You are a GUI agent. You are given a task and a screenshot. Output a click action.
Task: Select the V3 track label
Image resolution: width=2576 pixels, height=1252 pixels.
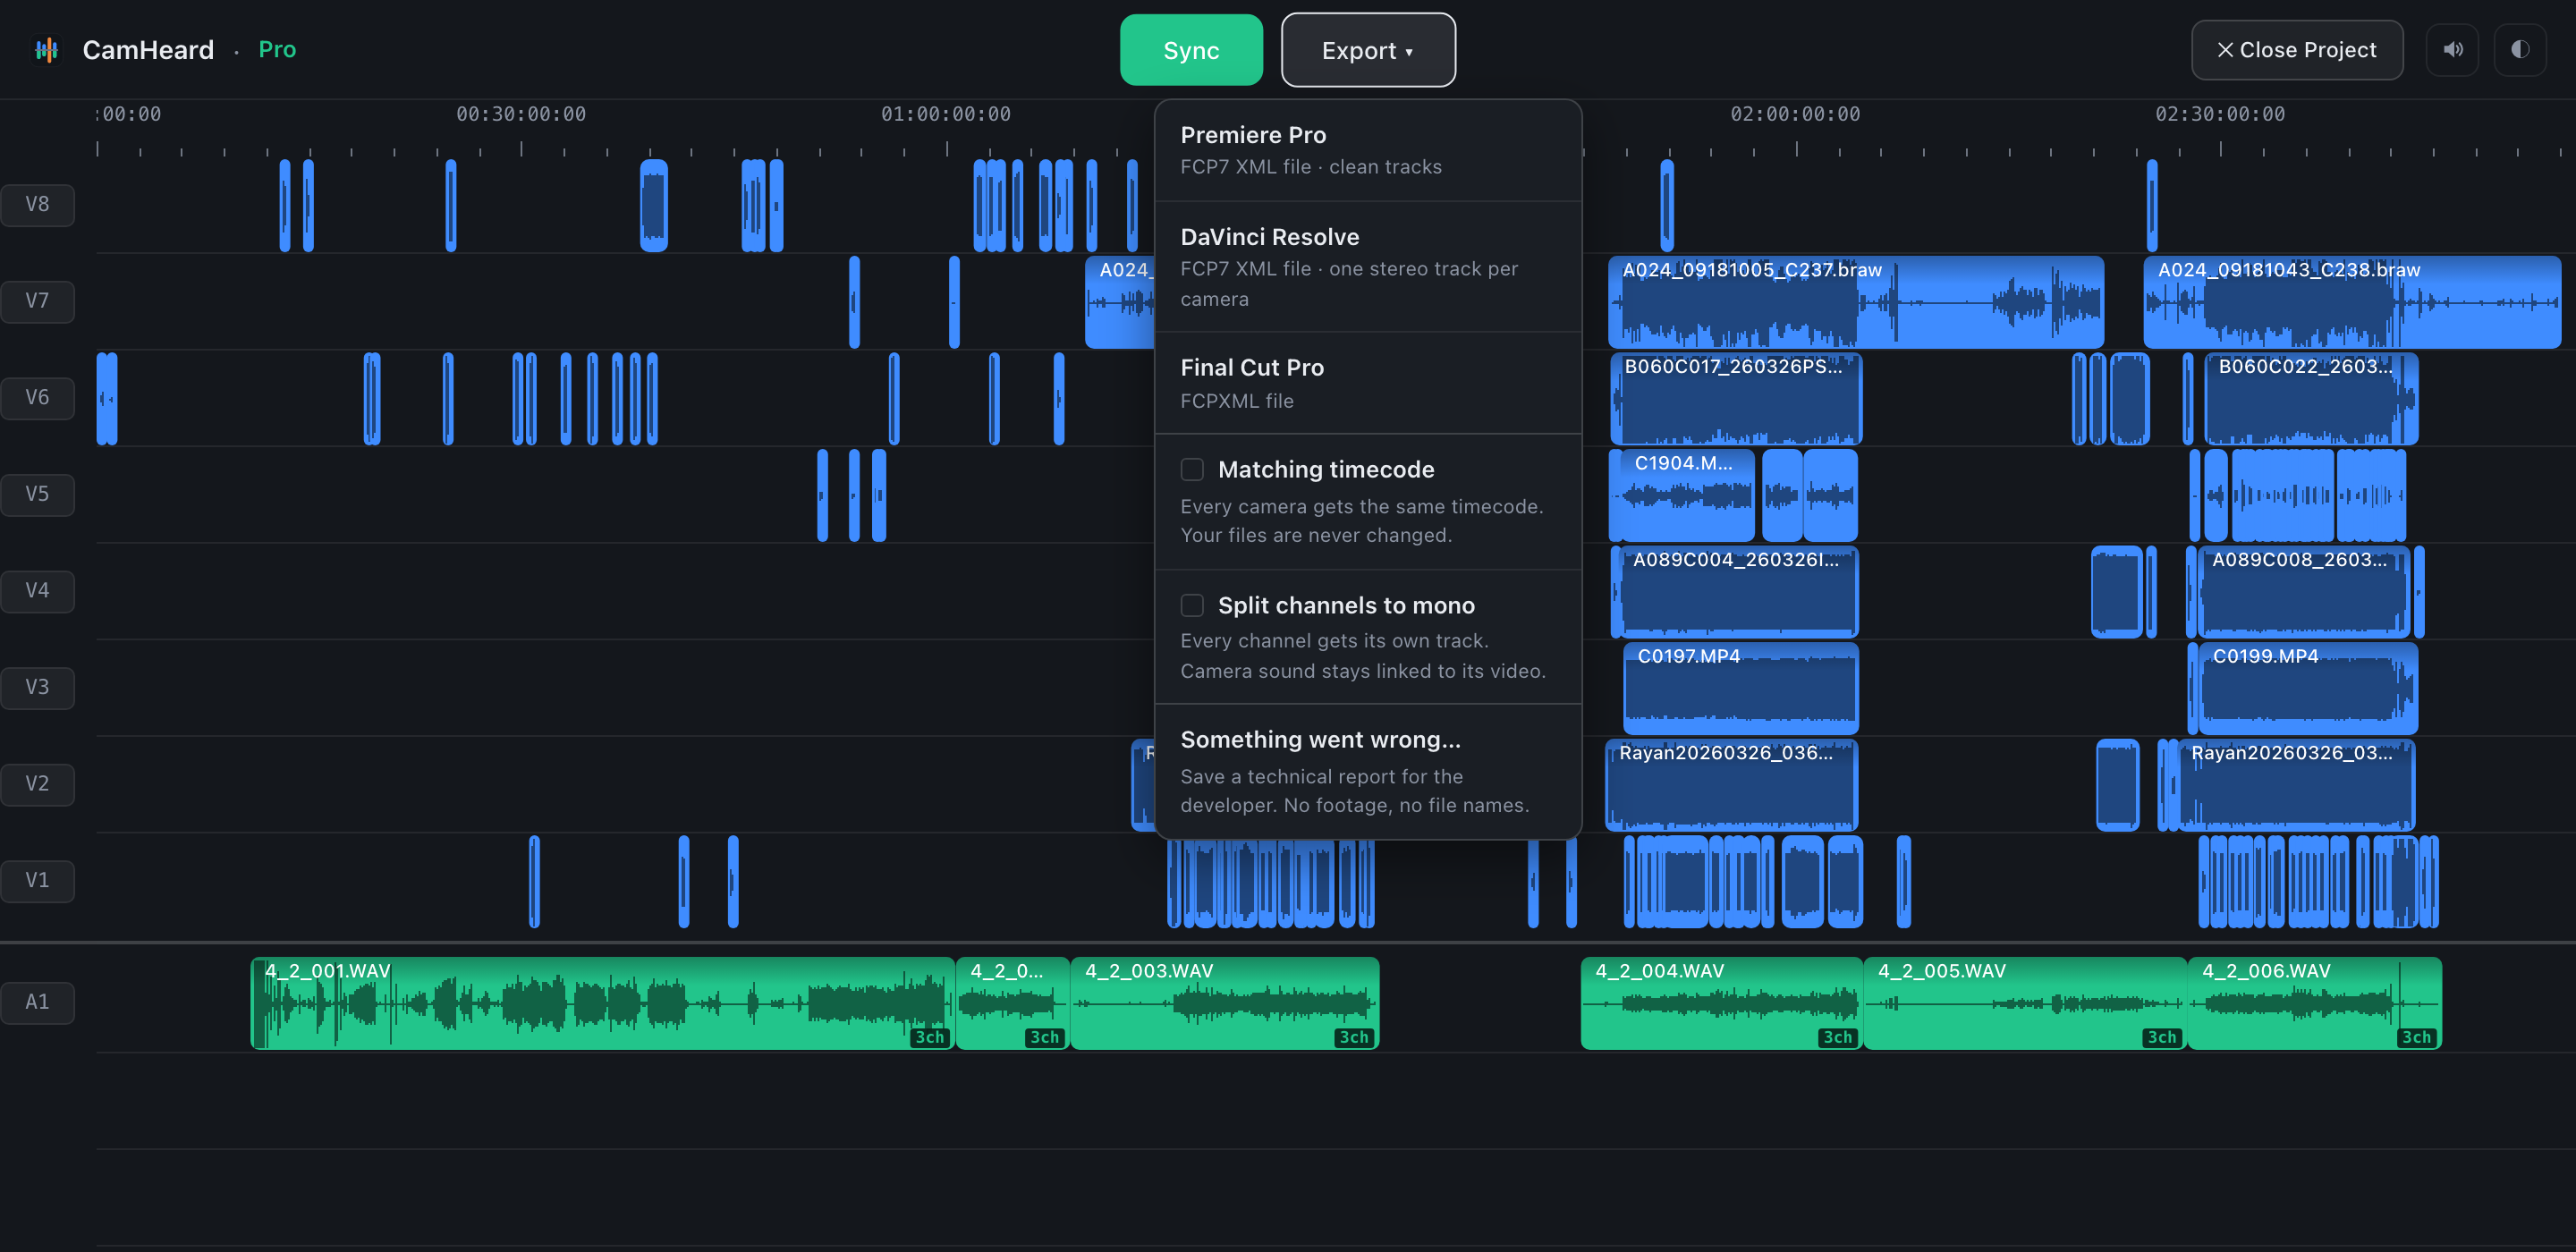(x=37, y=687)
